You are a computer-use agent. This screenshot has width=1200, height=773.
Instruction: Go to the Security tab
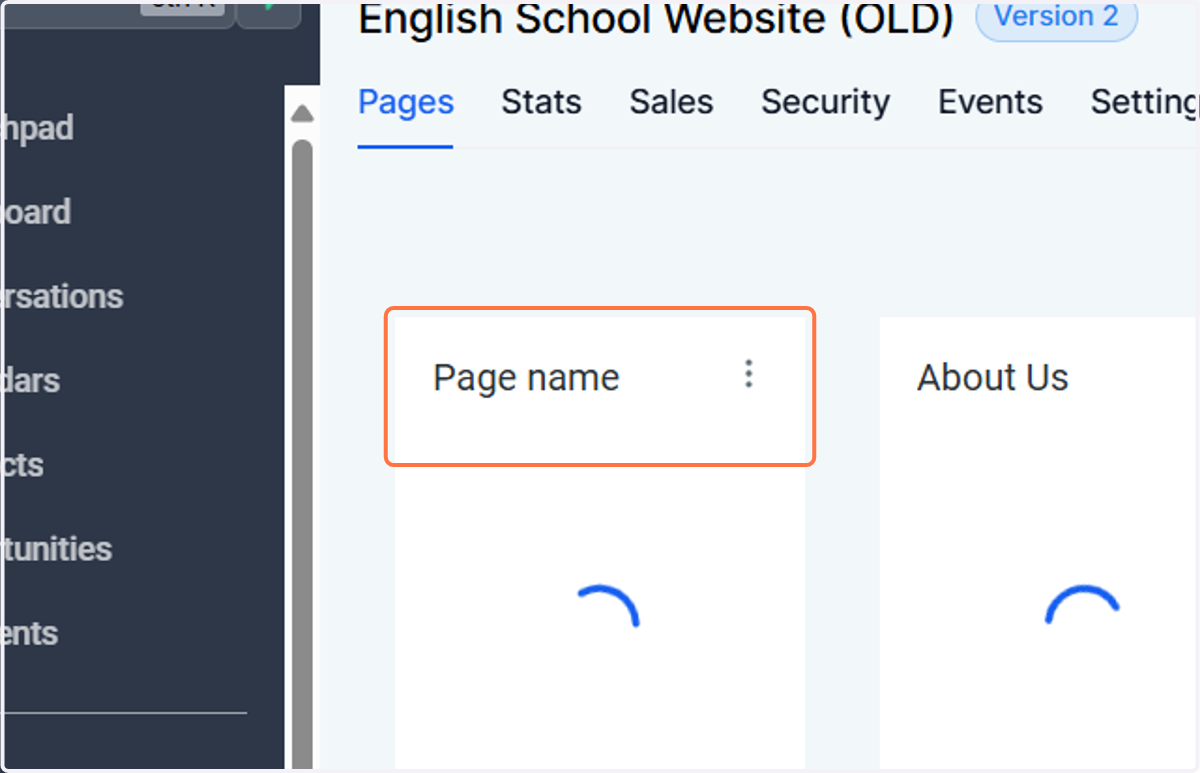coord(826,102)
